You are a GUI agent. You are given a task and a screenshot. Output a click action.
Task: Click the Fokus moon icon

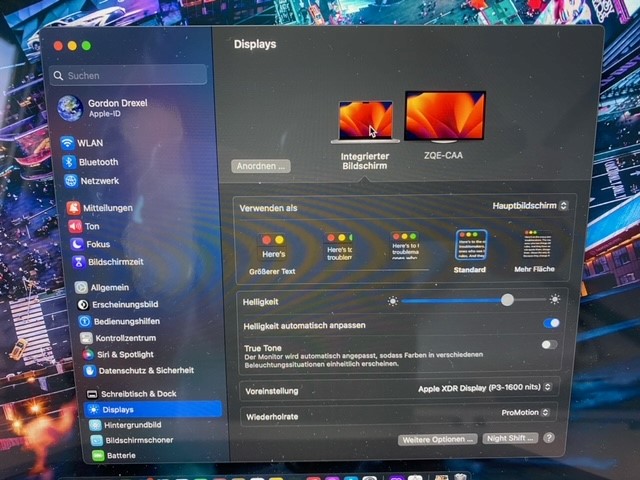point(77,244)
